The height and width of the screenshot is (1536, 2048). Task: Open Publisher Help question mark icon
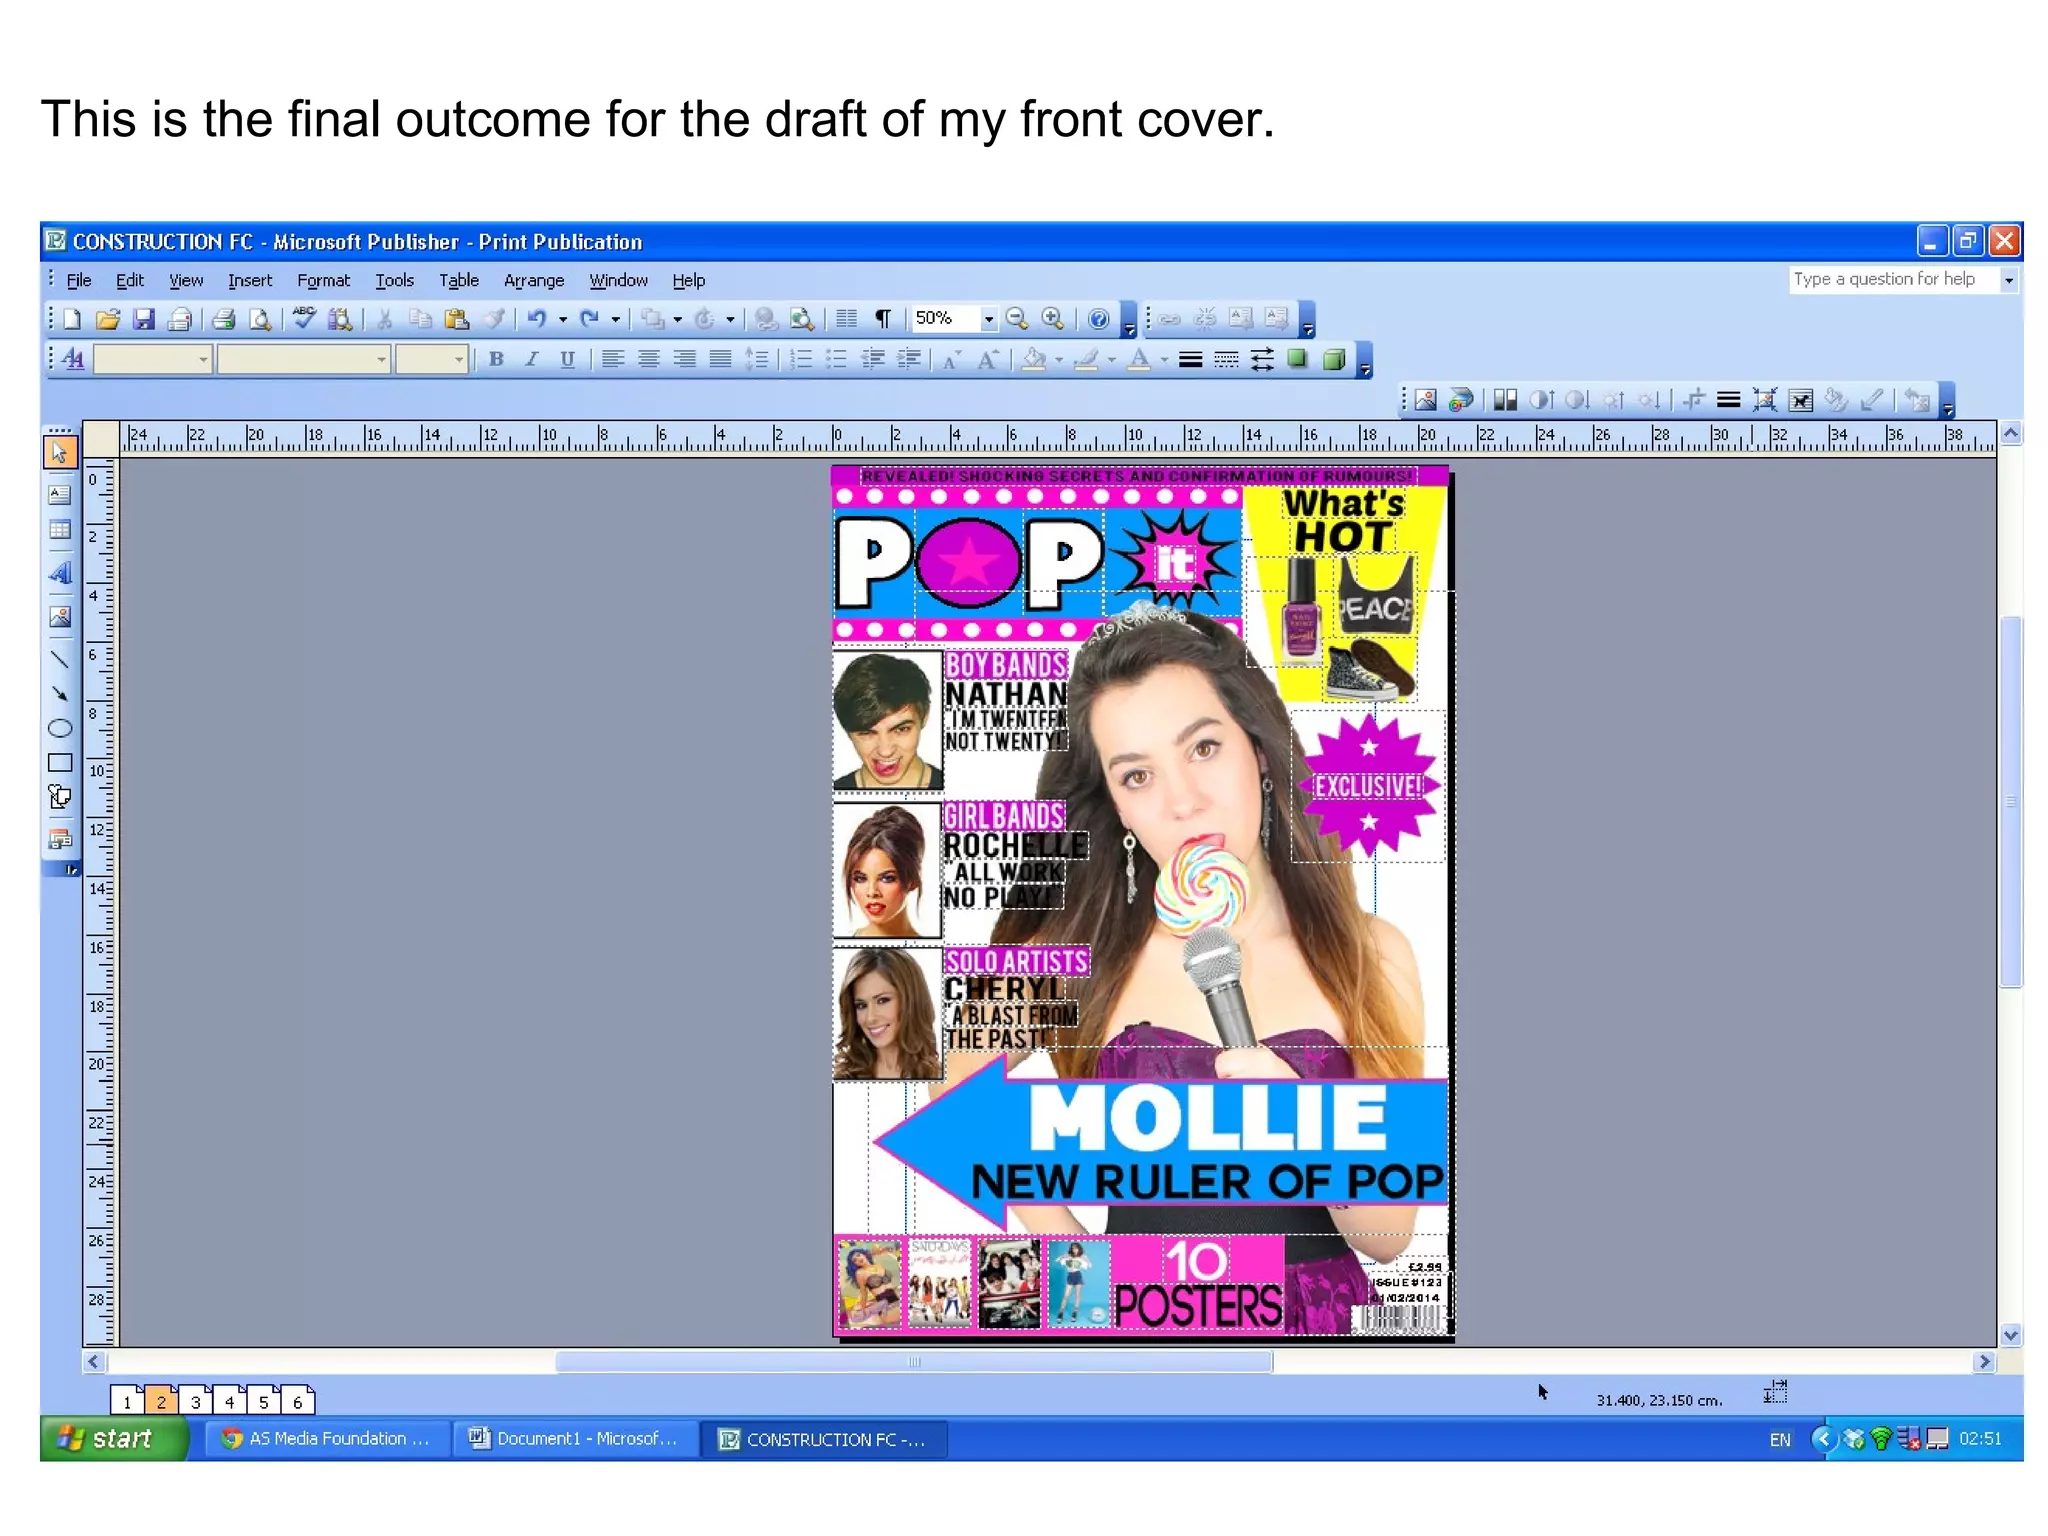point(1098,319)
